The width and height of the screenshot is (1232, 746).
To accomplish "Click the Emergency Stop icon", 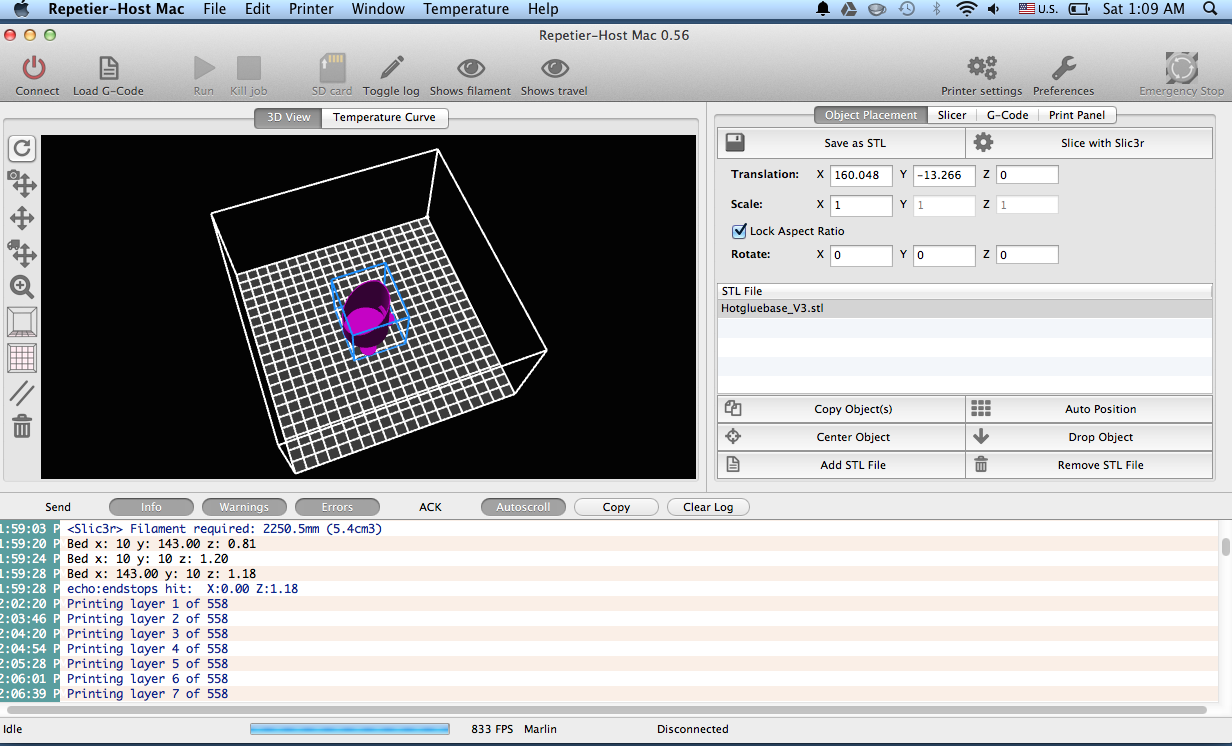I will pos(1181,68).
